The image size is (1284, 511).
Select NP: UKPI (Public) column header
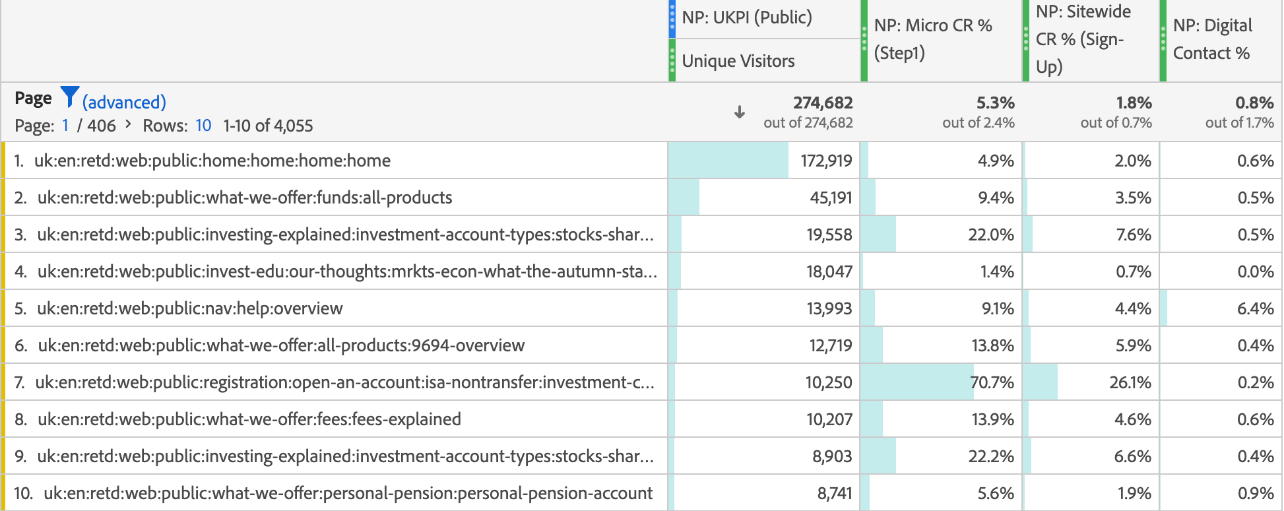pyautogui.click(x=746, y=18)
